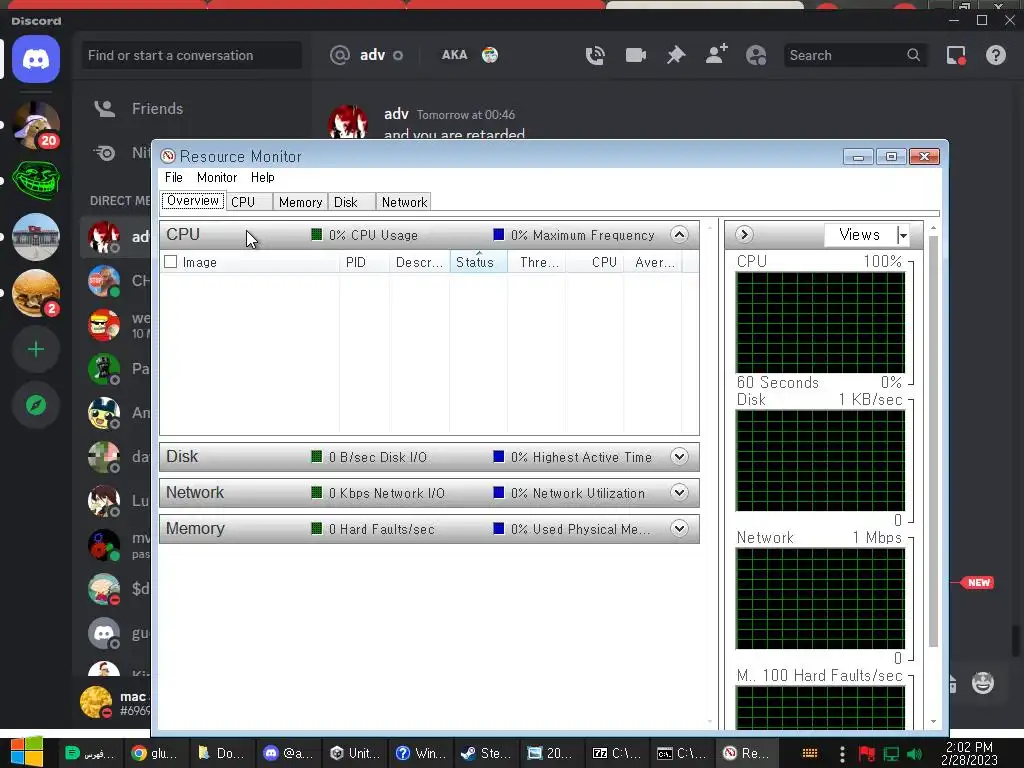Click the graphs pane vertical scrollbar
The width and height of the screenshot is (1024, 768).
(x=933, y=441)
